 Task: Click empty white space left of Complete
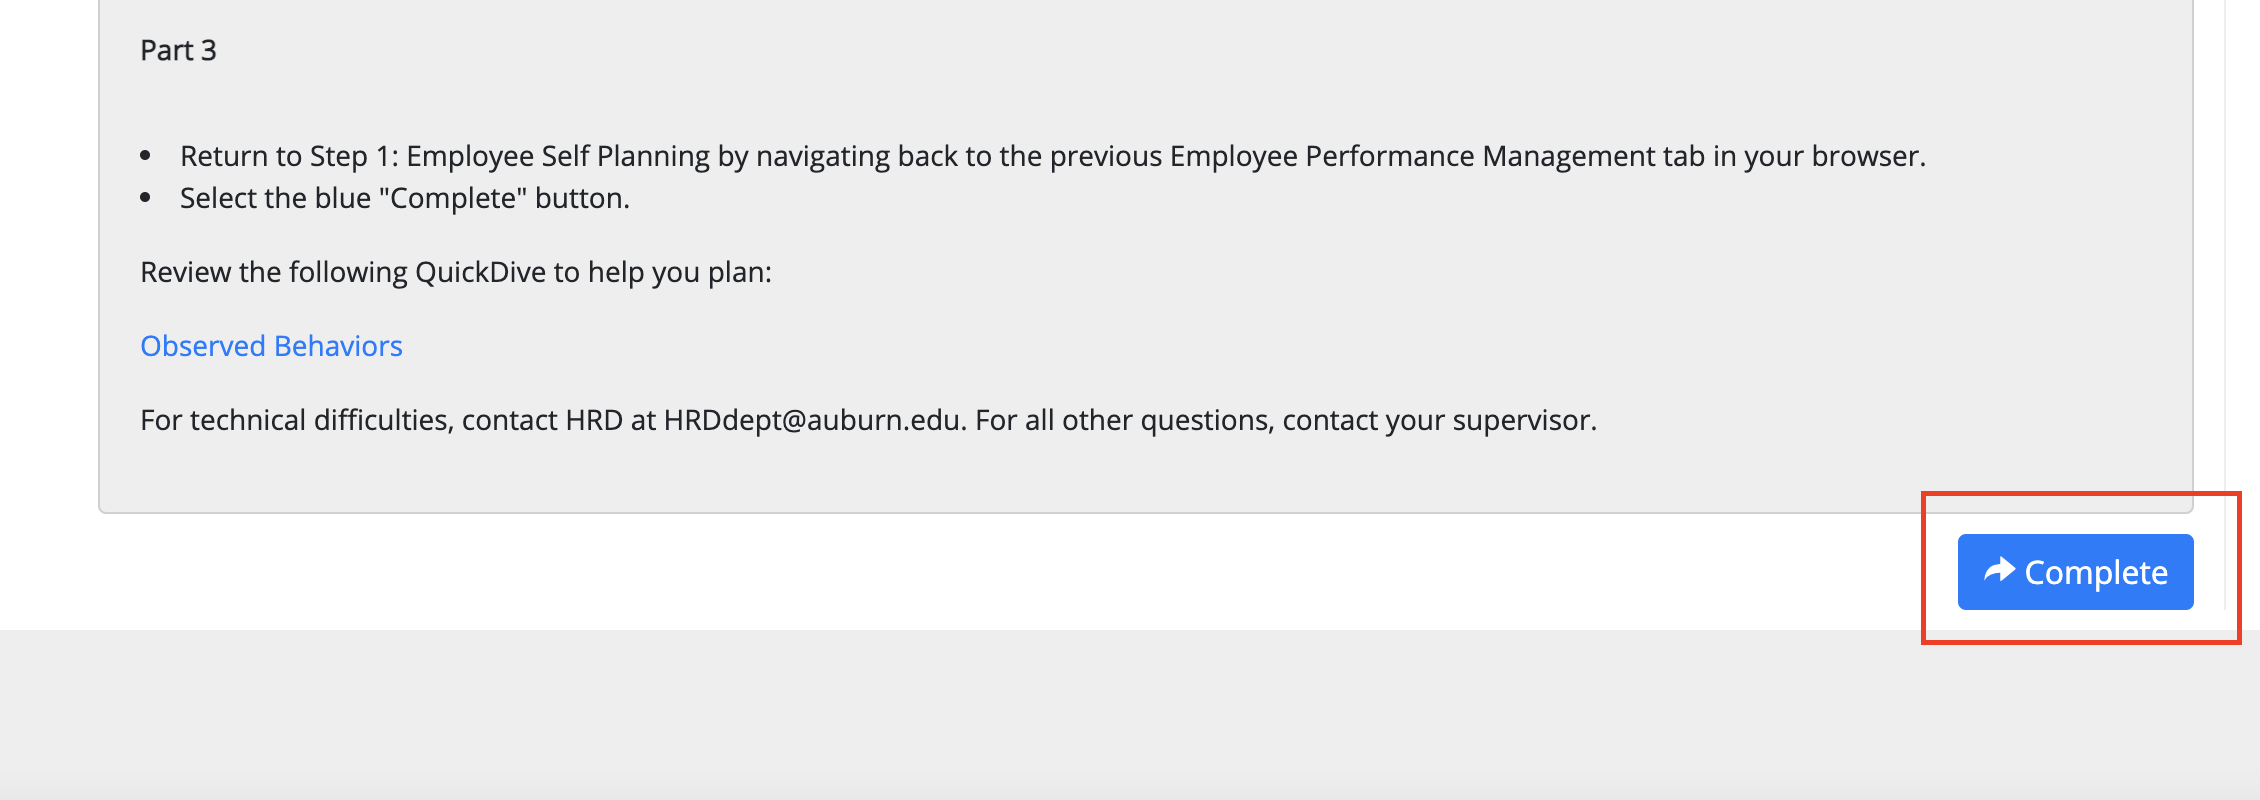tap(1000, 572)
